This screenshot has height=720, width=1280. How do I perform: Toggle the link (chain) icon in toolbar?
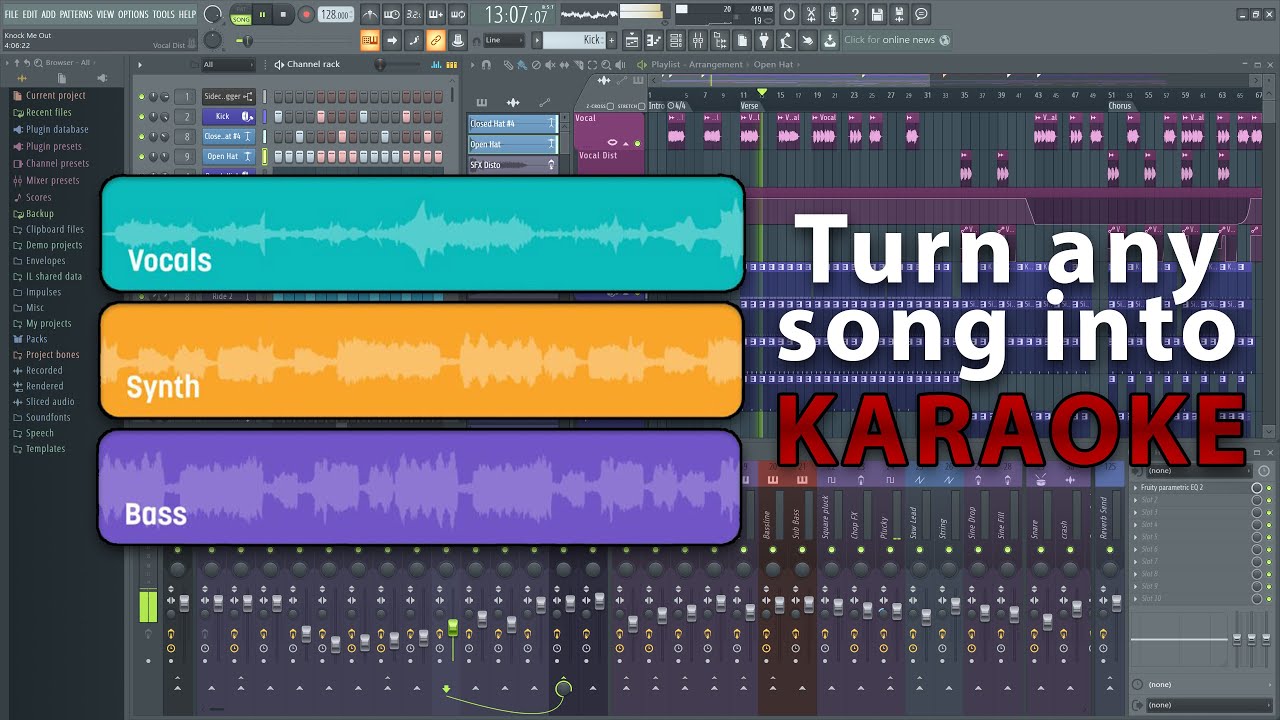(x=435, y=40)
